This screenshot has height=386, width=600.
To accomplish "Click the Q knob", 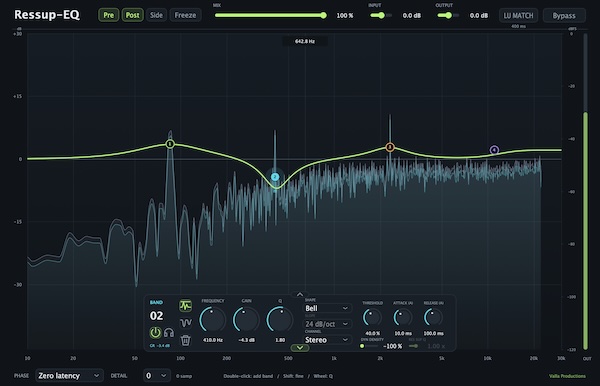I will [280, 319].
